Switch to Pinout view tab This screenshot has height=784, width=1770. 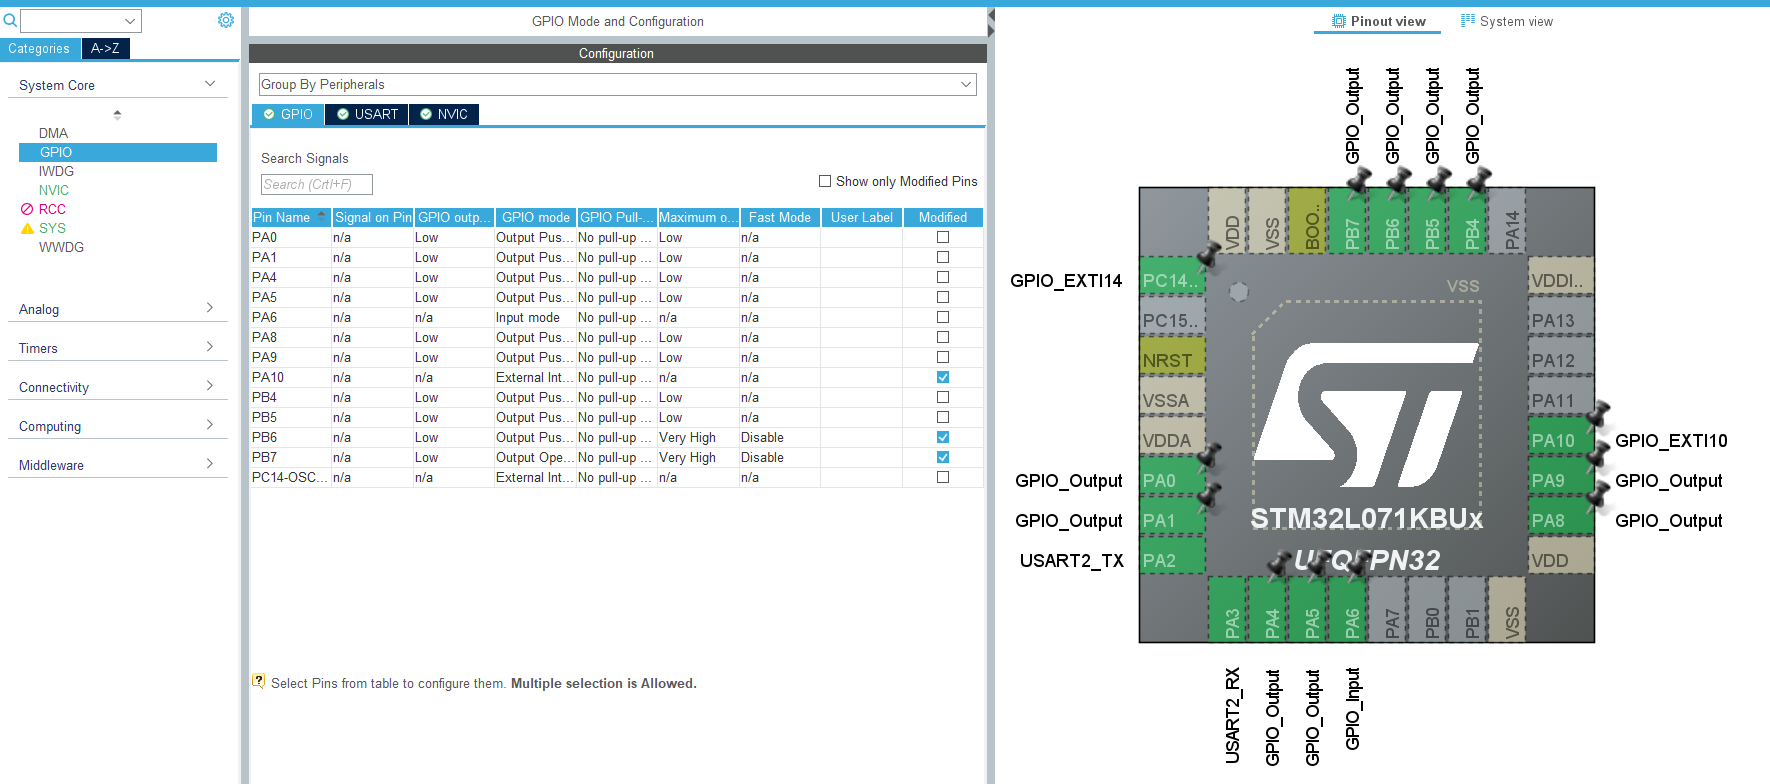(1378, 21)
